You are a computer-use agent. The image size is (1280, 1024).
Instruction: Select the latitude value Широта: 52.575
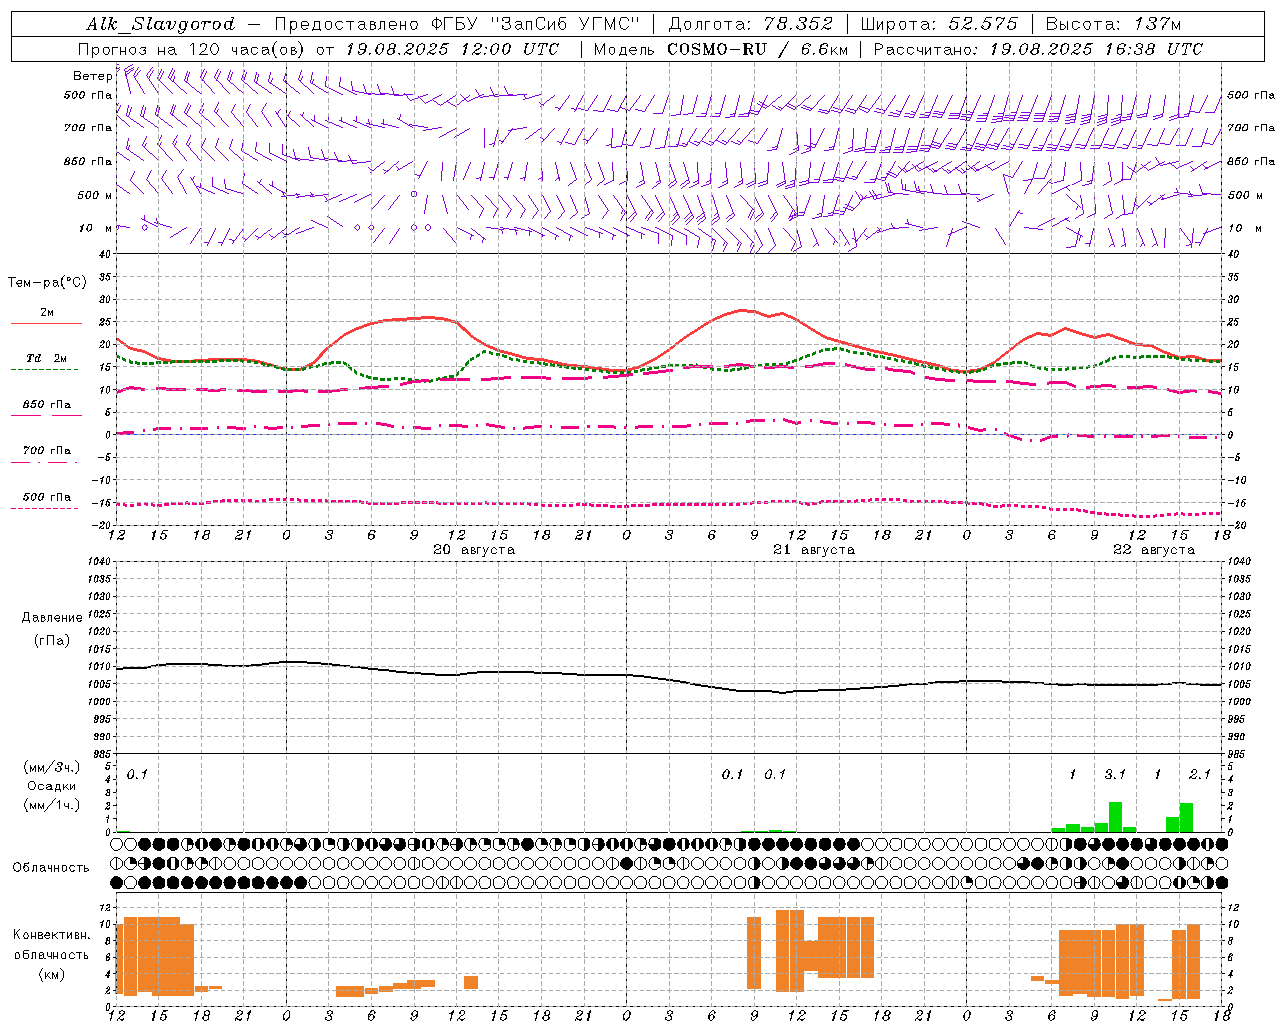tap(939, 24)
